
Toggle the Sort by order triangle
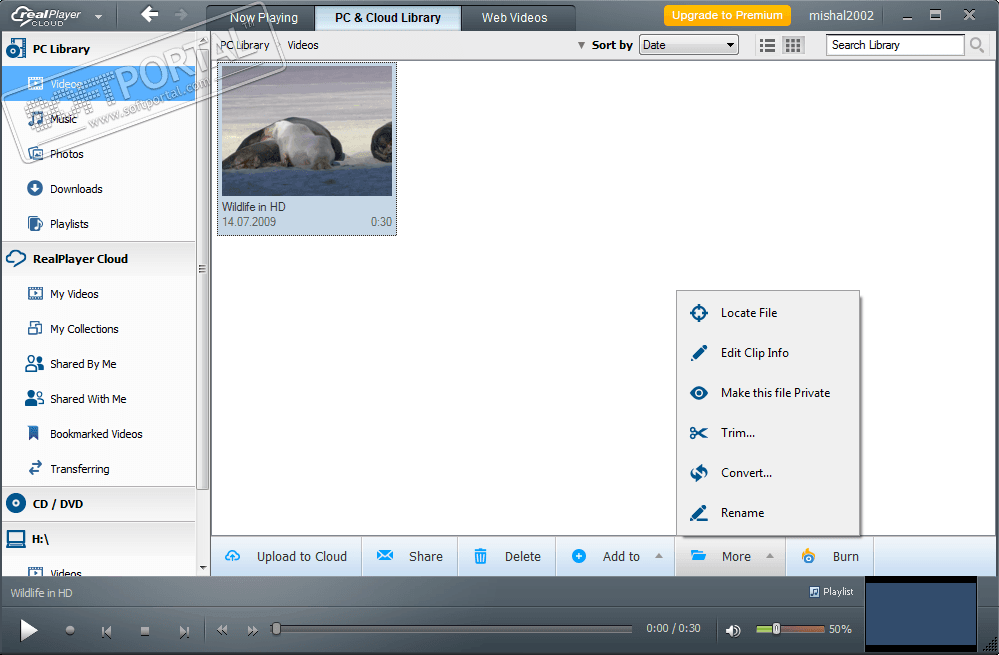click(x=581, y=45)
